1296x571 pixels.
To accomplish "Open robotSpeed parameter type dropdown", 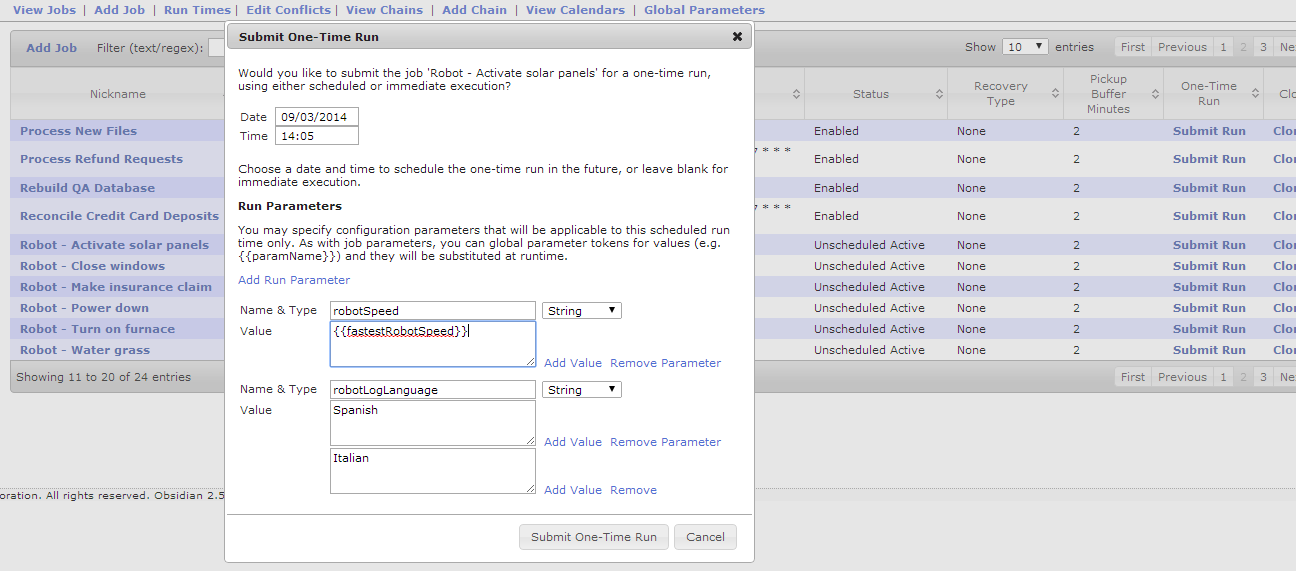I will point(581,311).
